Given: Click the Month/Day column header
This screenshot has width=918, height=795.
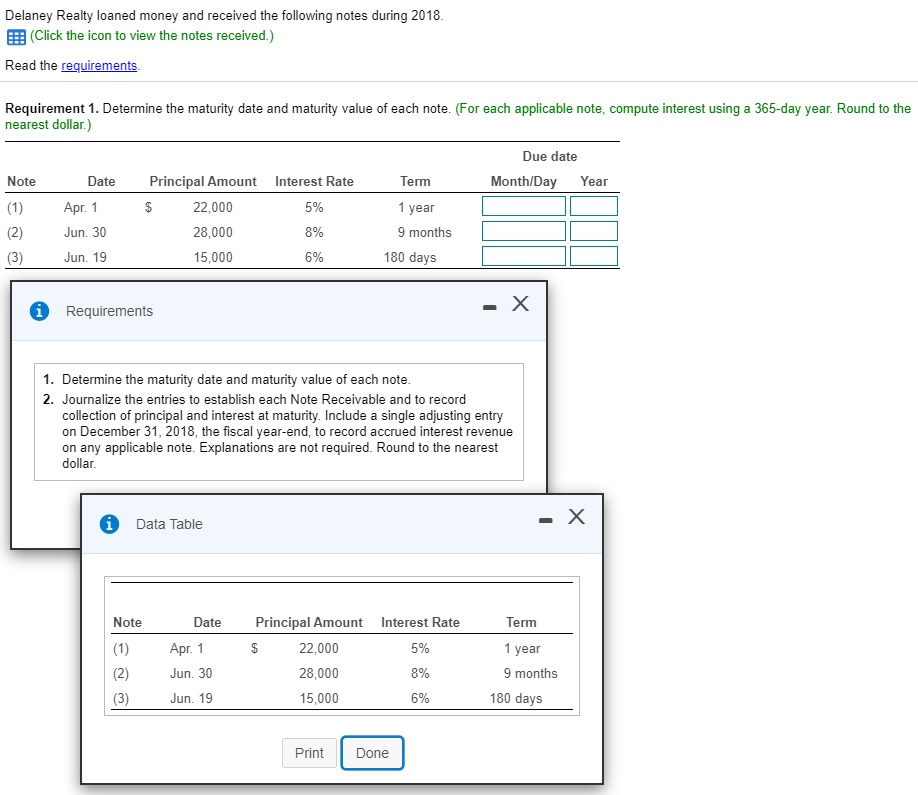Looking at the screenshot, I should [523, 181].
